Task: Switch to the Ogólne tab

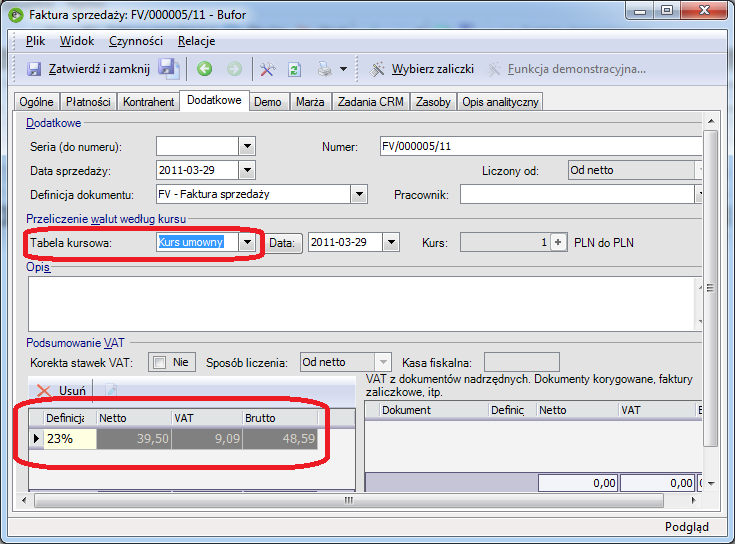Action: click(36, 102)
